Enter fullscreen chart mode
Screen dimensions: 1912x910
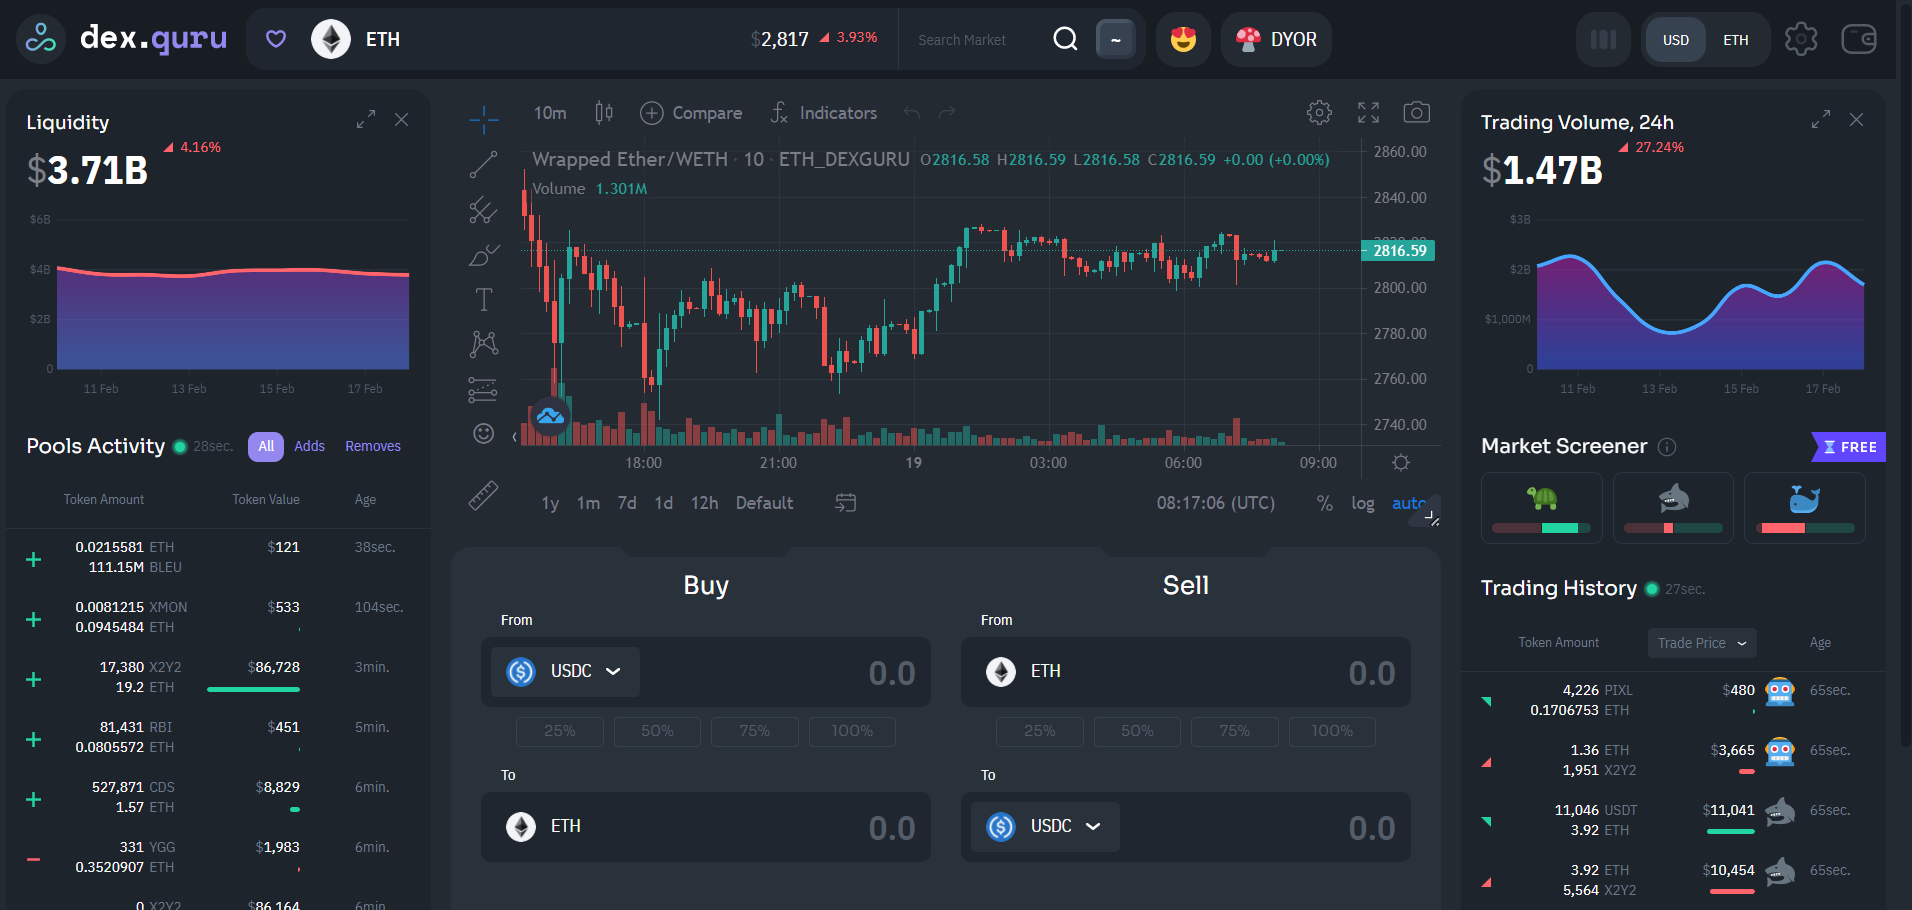click(x=1368, y=112)
